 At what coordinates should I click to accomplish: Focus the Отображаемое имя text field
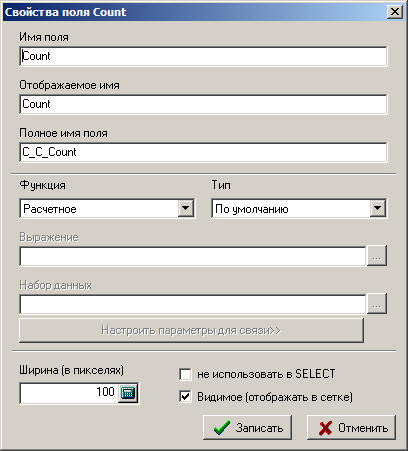203,104
